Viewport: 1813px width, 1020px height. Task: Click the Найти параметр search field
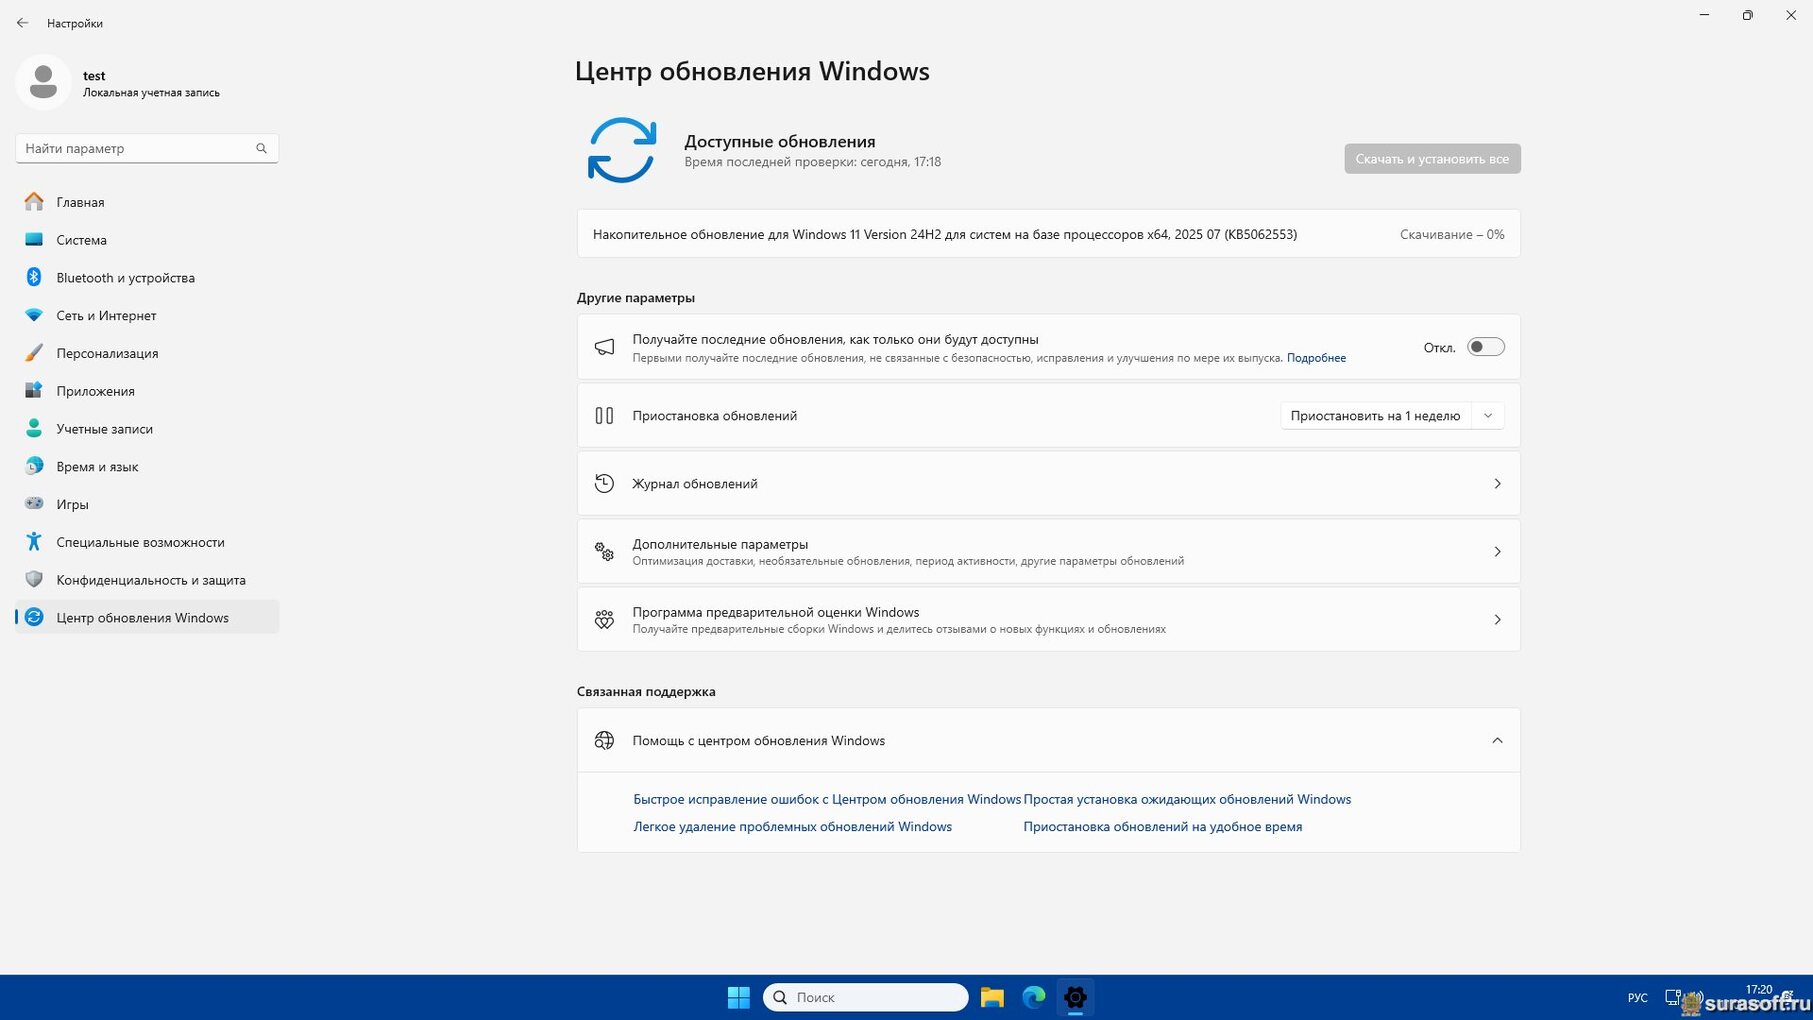135,148
